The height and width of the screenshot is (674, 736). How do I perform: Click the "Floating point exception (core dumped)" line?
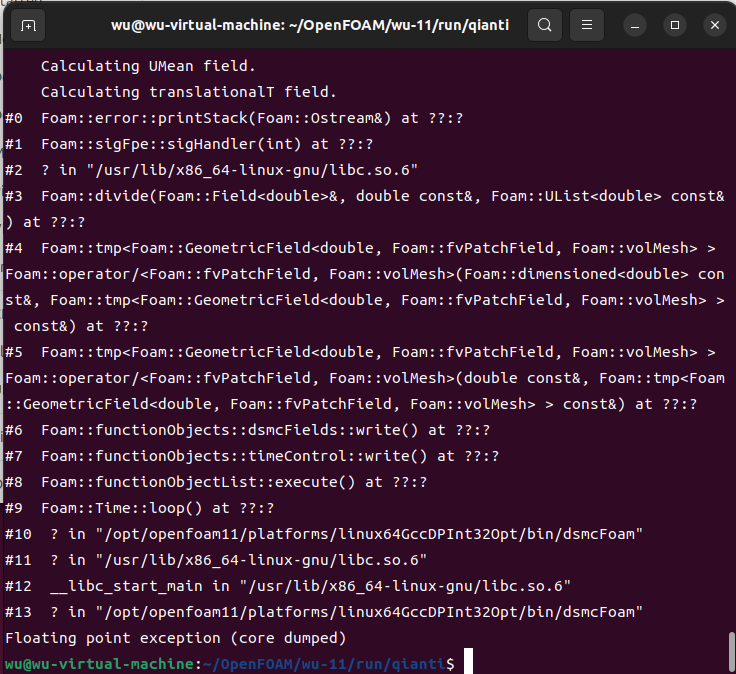[x=176, y=638]
